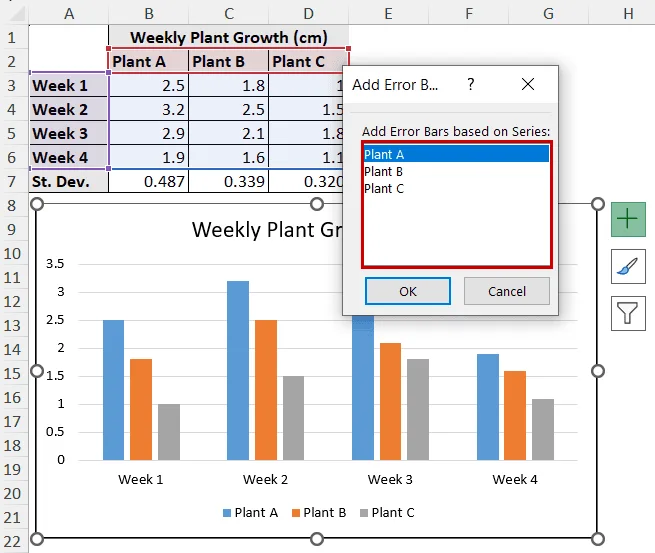Select Plant A in series list
This screenshot has height=553, width=655.
(x=456, y=154)
